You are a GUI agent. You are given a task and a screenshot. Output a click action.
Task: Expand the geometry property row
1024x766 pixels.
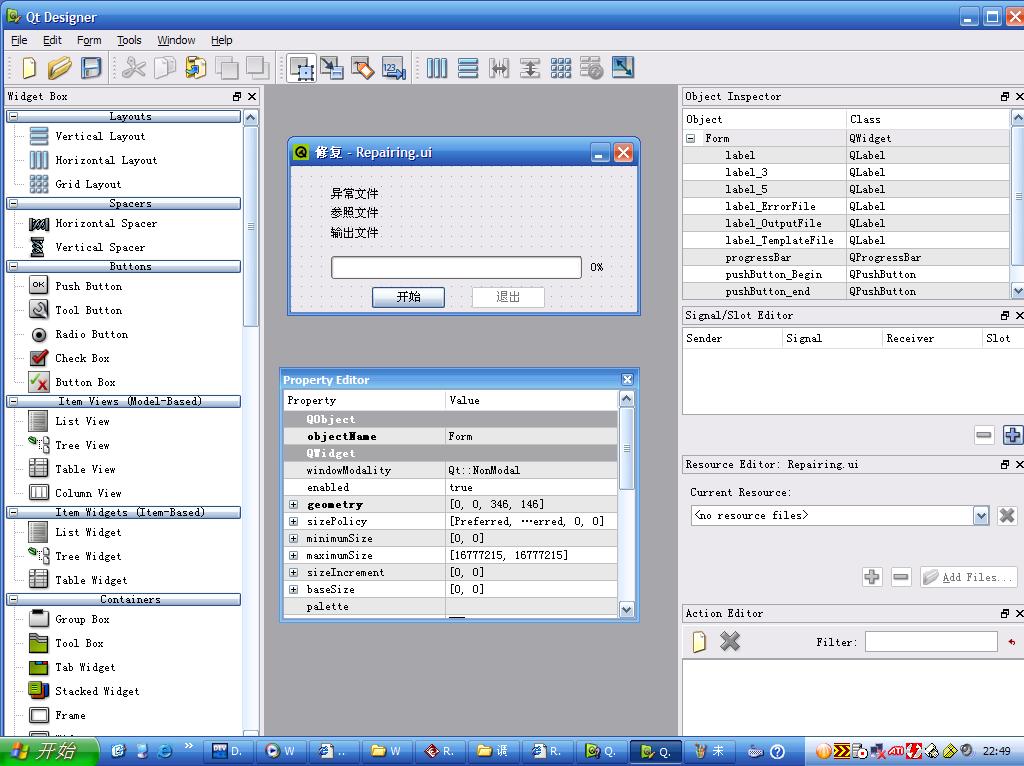tap(293, 505)
